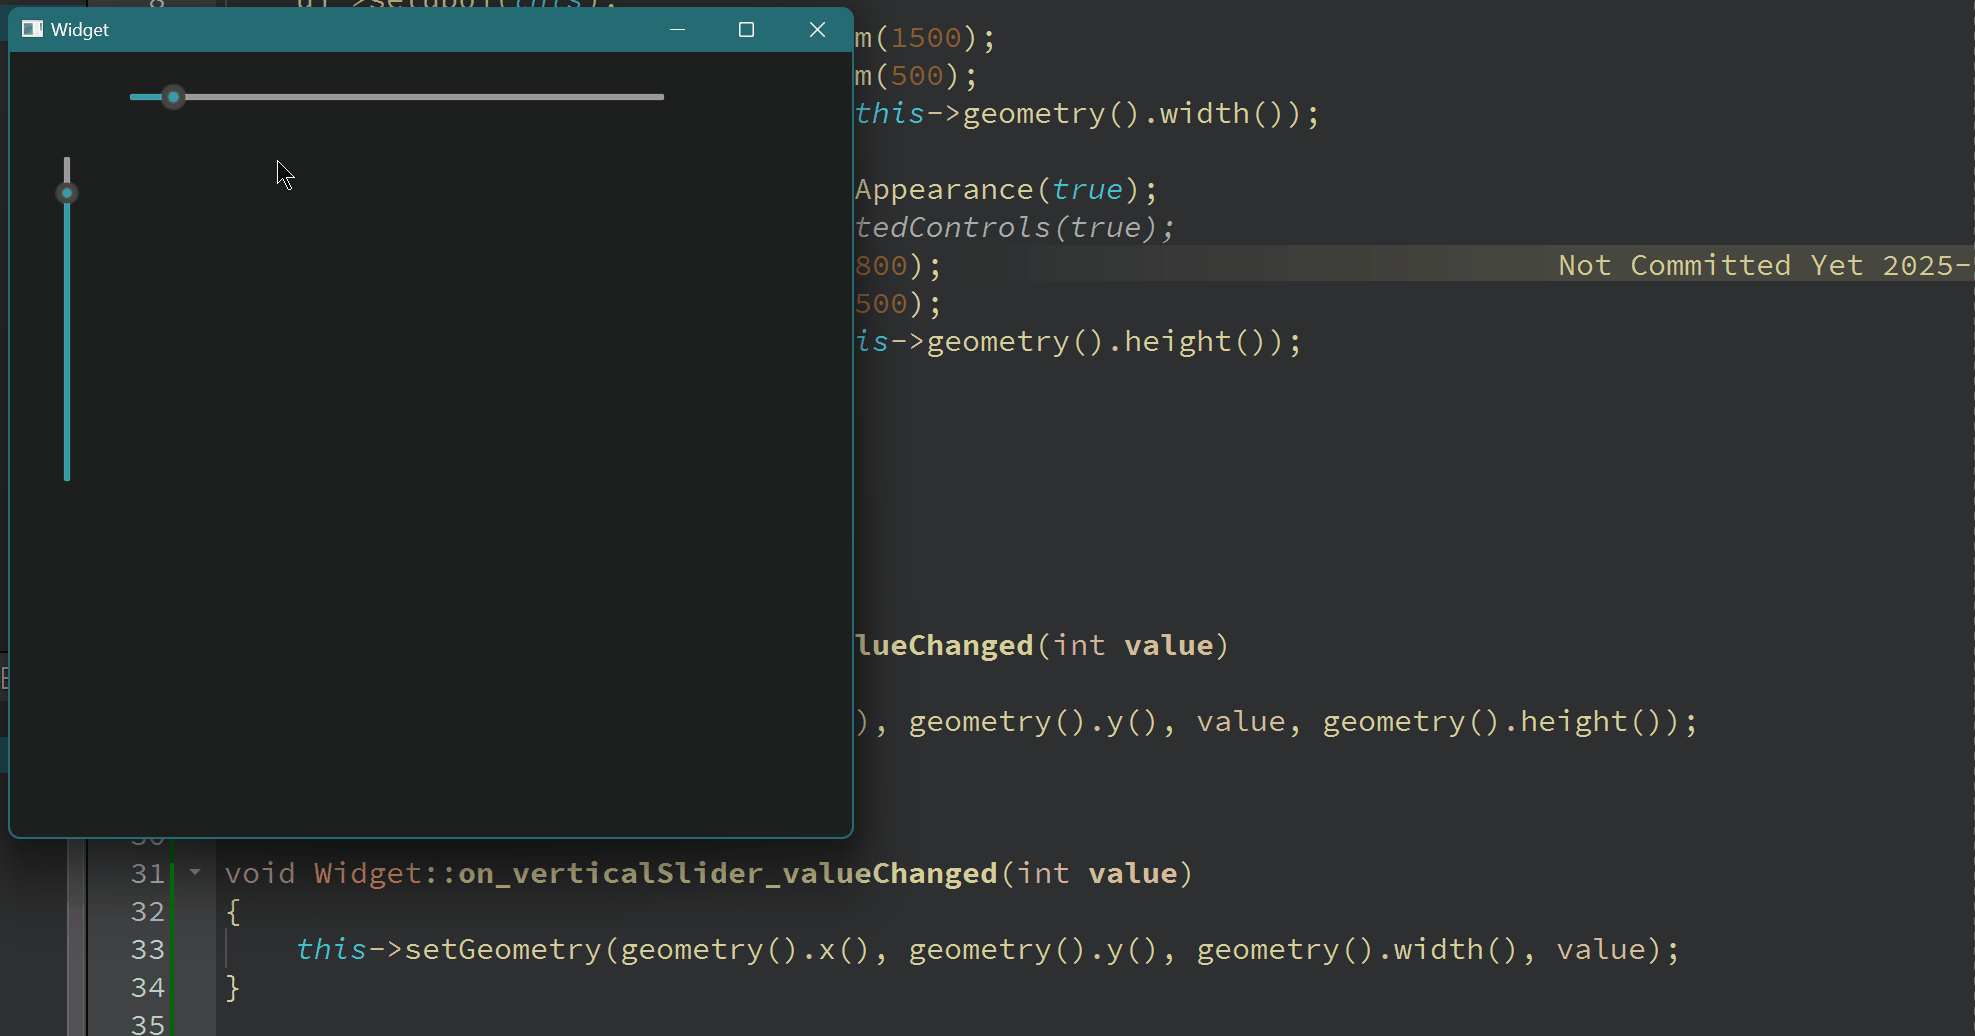Click line number 31 in the gutter
This screenshot has width=1975, height=1036.
[148, 873]
